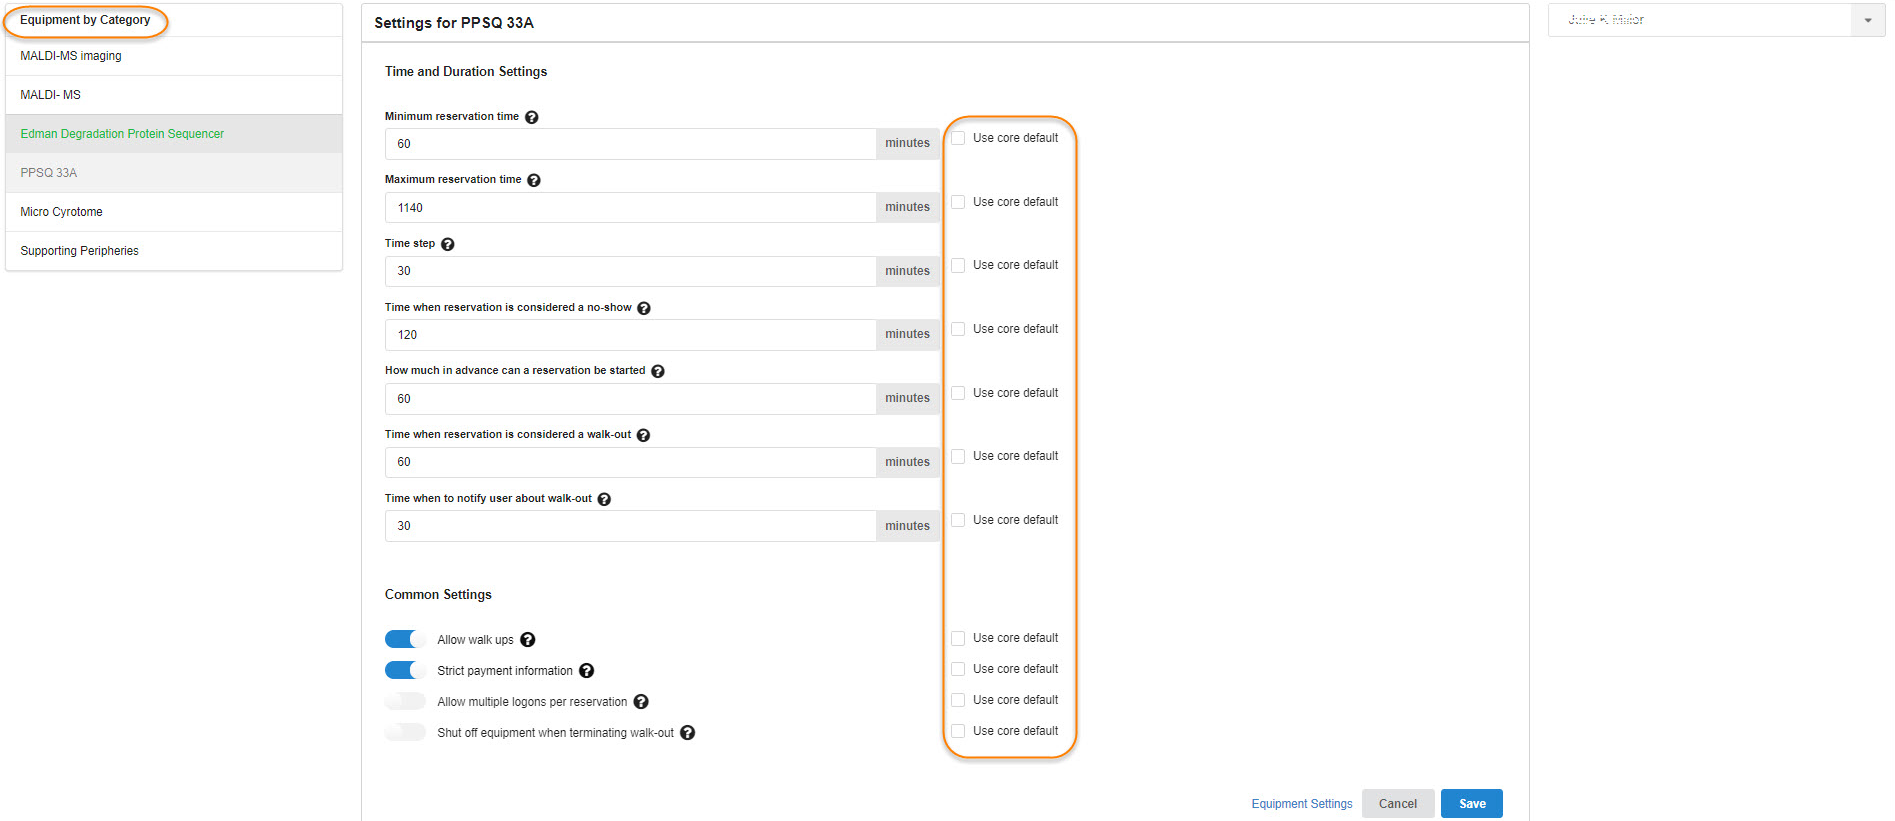Click the Maximum reservation time input field
Viewport: 1895px width, 821px height.
630,208
